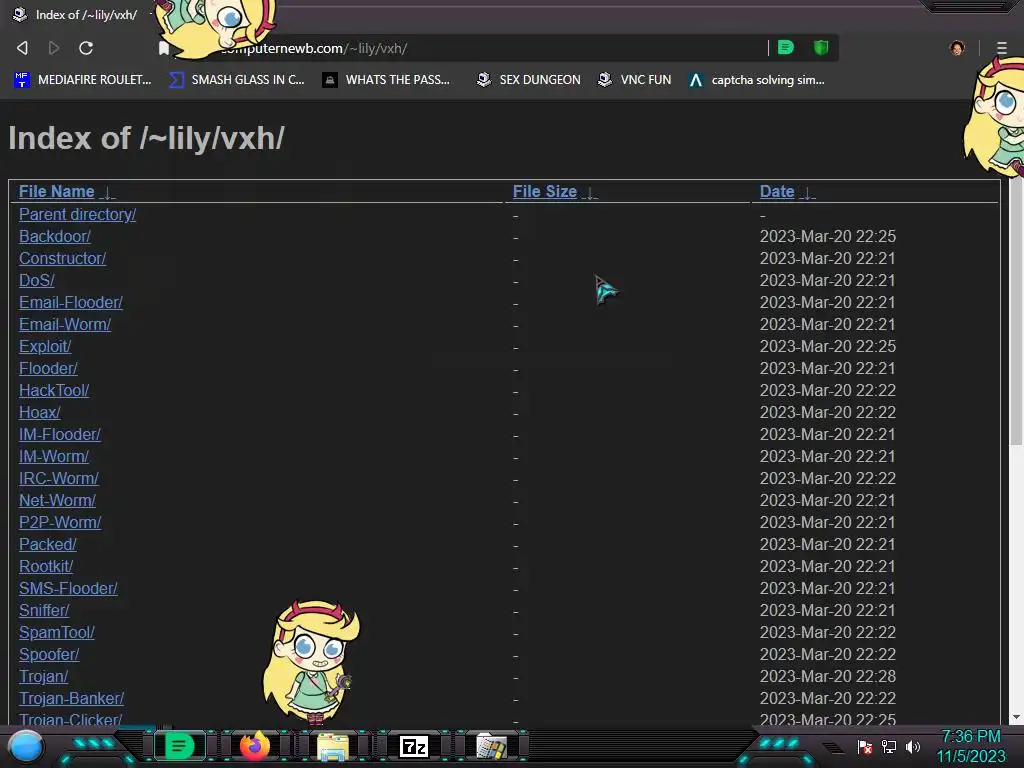Screen dimensions: 1024x768
Task: Open File Explorer from the taskbar
Action: pyautogui.click(x=332, y=746)
